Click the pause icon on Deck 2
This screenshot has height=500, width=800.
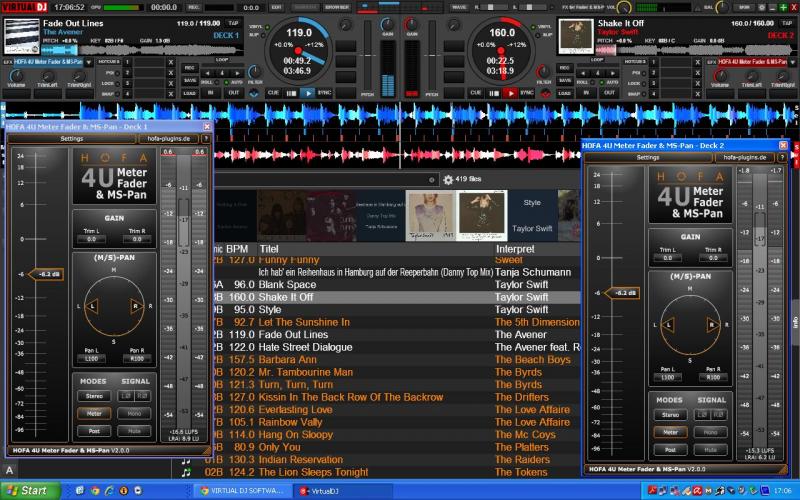pyautogui.click(x=491, y=92)
